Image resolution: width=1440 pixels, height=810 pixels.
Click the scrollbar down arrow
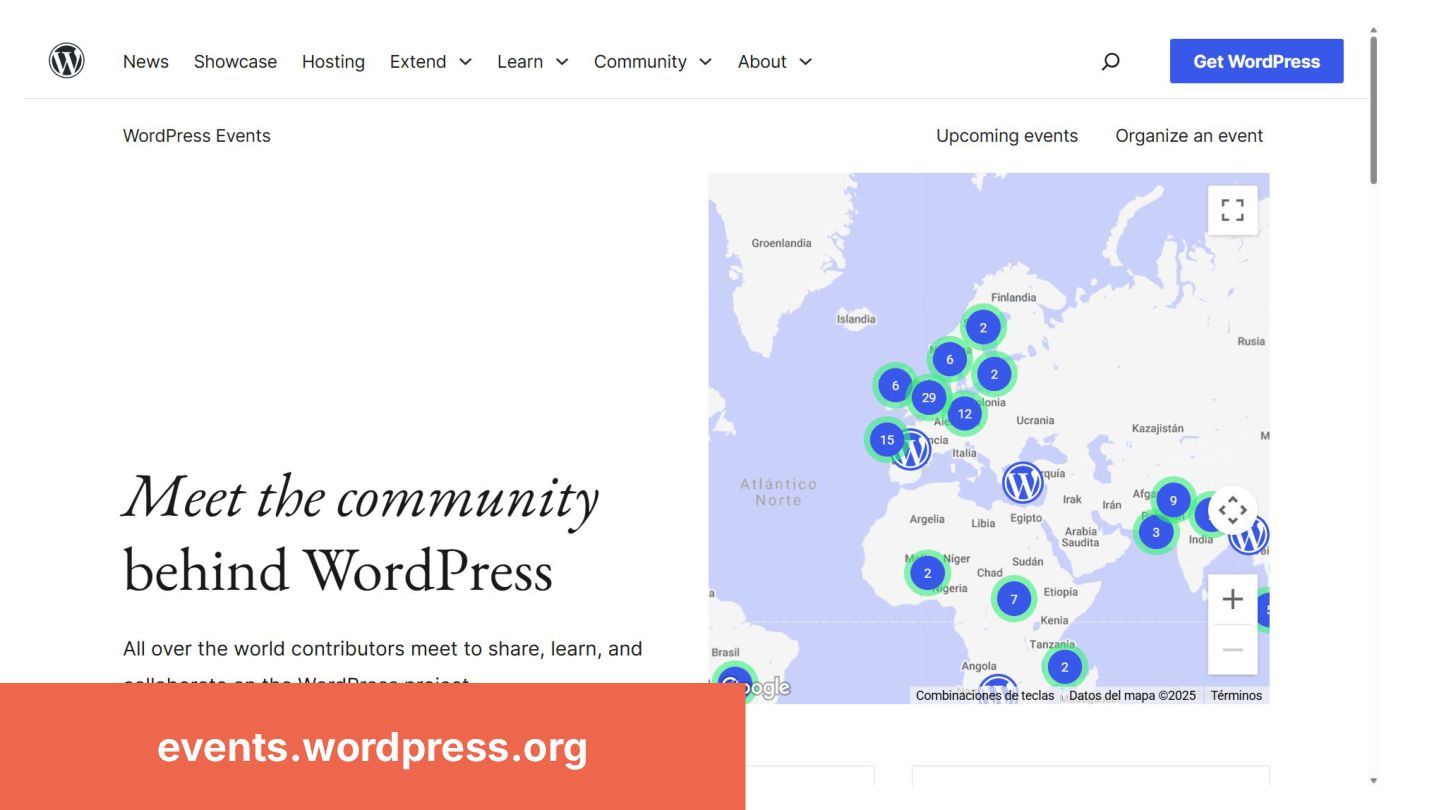point(1374,780)
